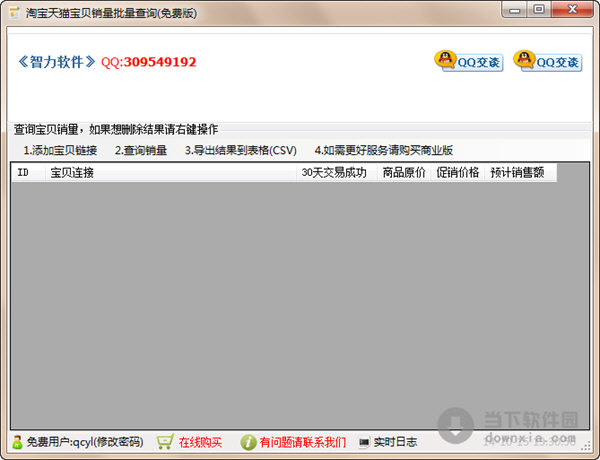Select the 促销价格 column header

coord(458,173)
